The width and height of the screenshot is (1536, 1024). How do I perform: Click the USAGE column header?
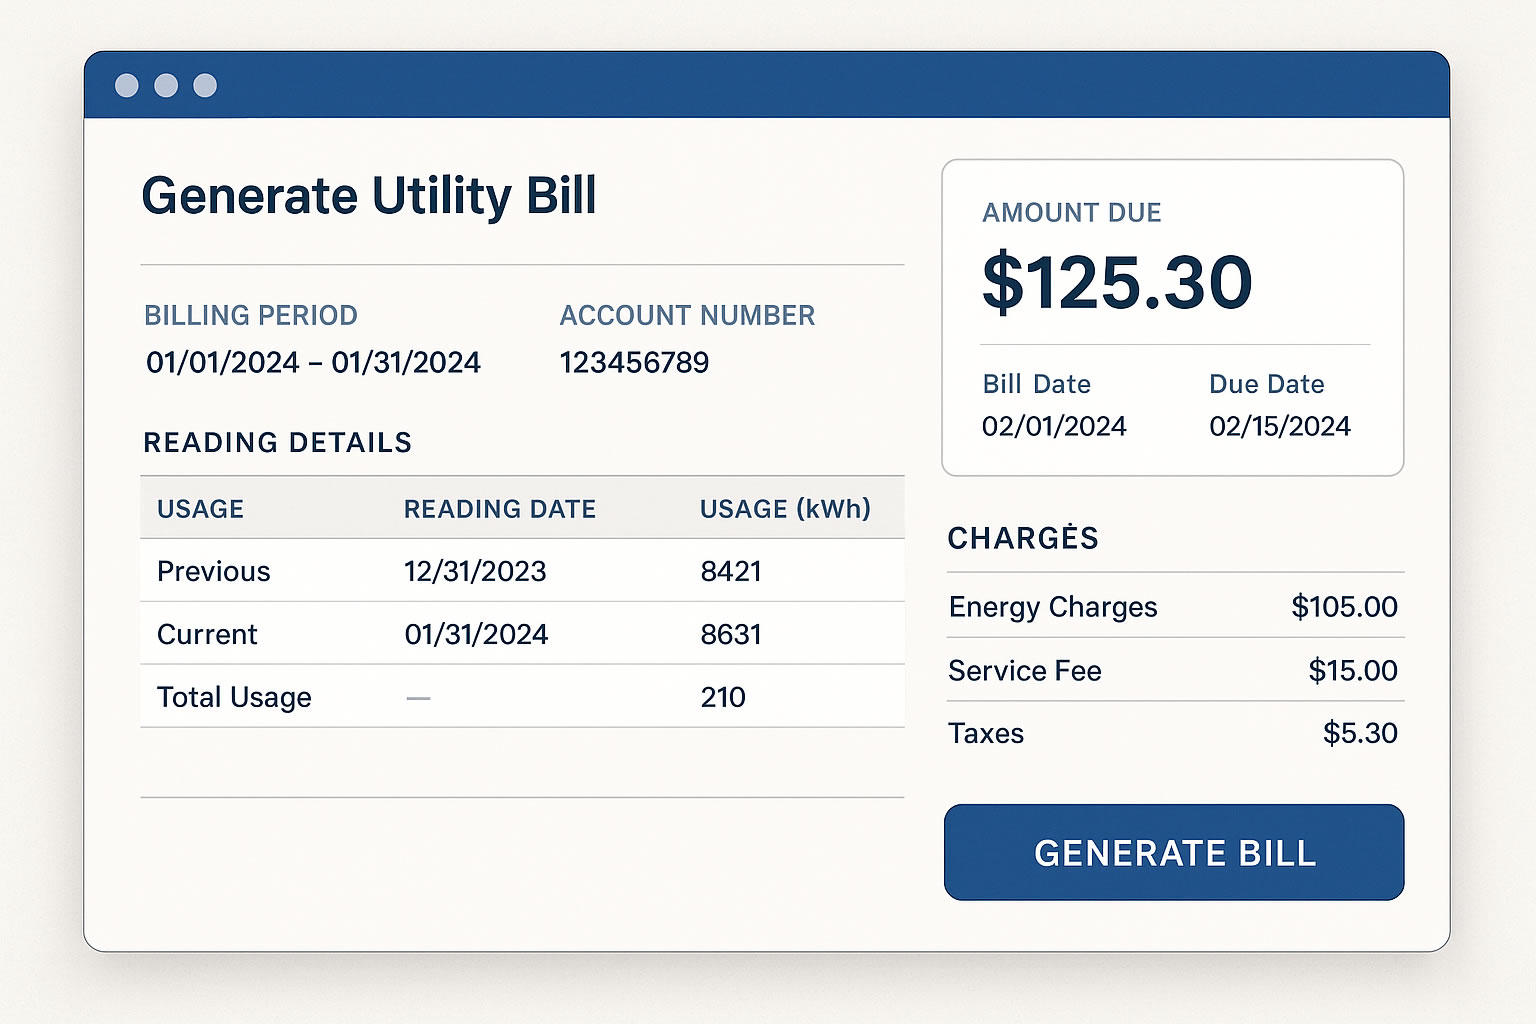[x=200, y=509]
